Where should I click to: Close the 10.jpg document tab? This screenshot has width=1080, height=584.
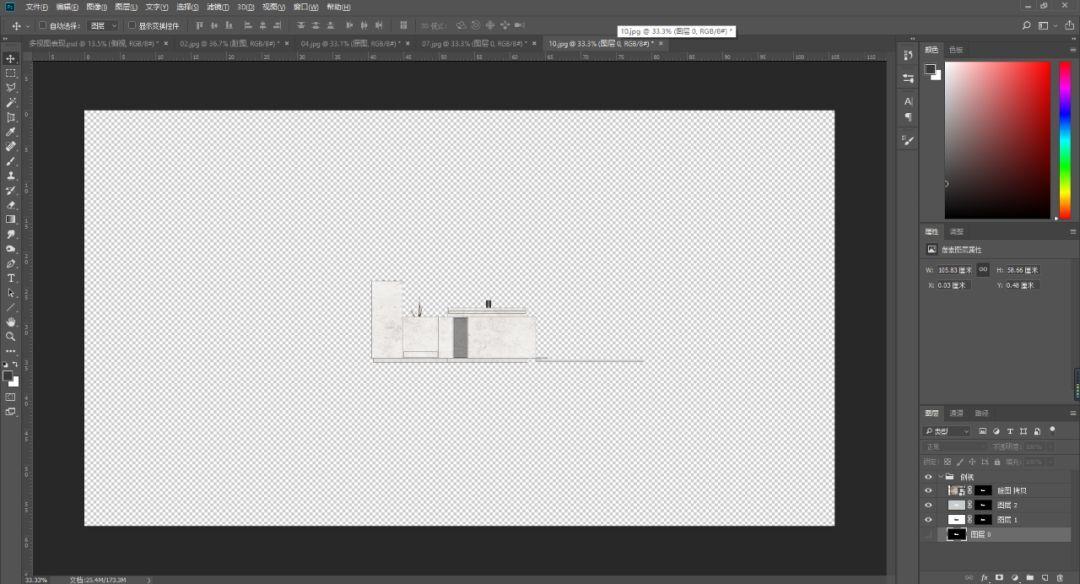click(661, 43)
